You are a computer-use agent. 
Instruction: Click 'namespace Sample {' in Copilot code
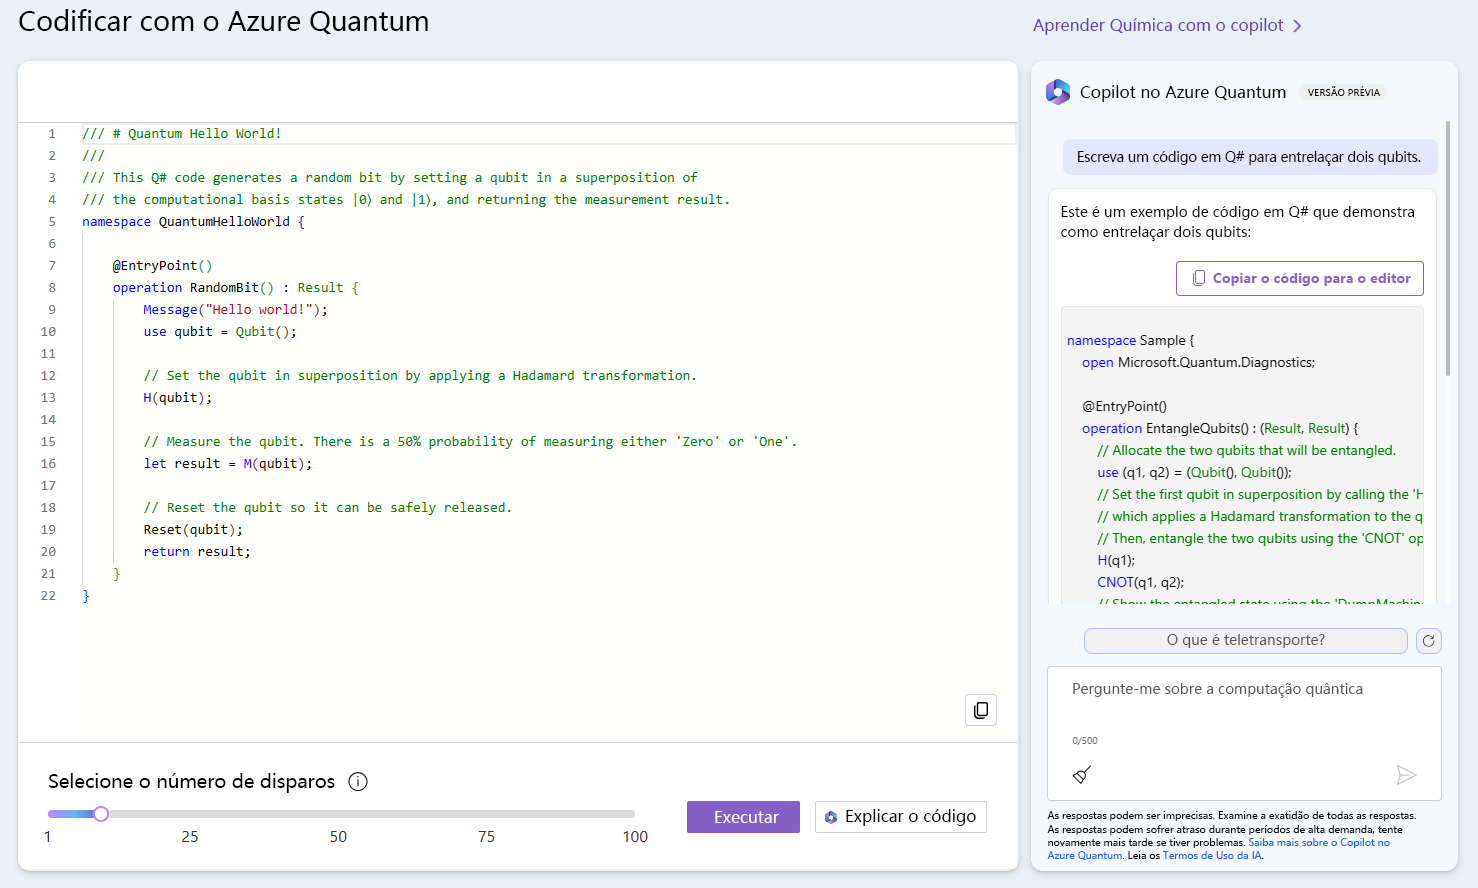click(x=1130, y=340)
